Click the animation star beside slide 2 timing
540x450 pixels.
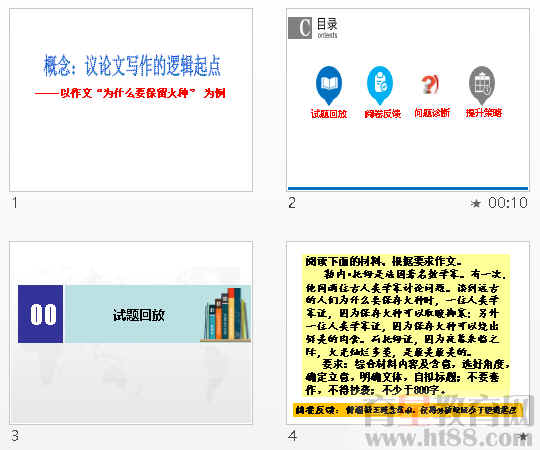coord(476,203)
